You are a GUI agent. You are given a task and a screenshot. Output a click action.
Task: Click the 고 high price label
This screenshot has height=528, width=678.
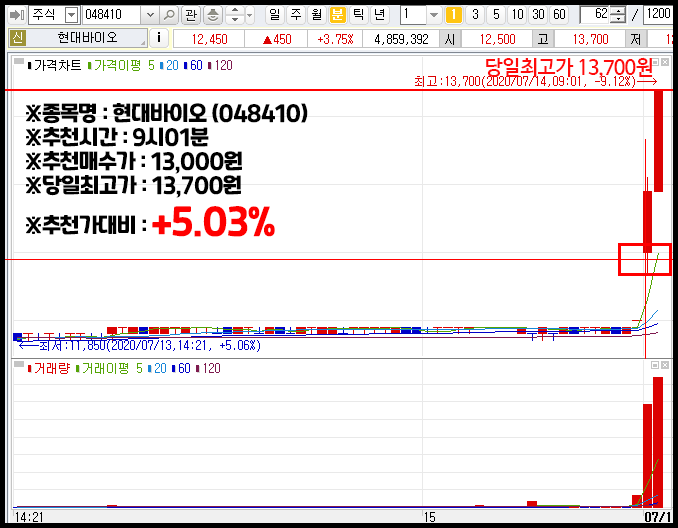543,39
